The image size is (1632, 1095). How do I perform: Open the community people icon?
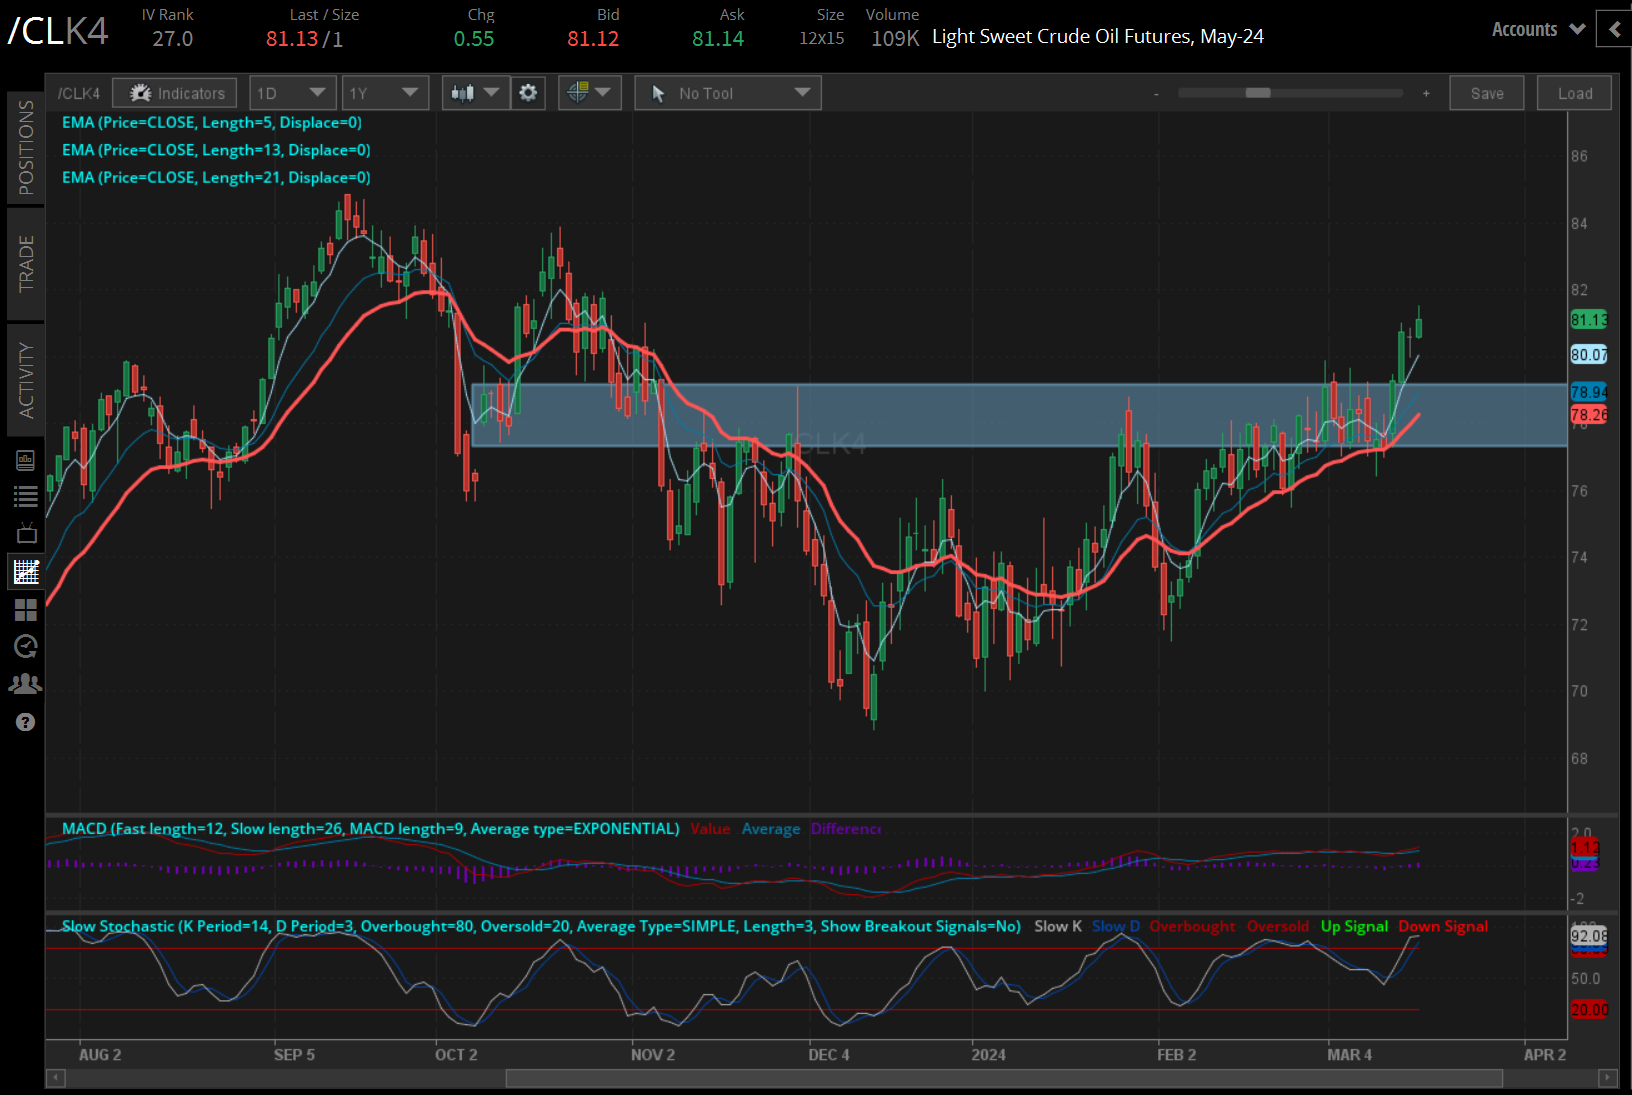pyautogui.click(x=25, y=682)
